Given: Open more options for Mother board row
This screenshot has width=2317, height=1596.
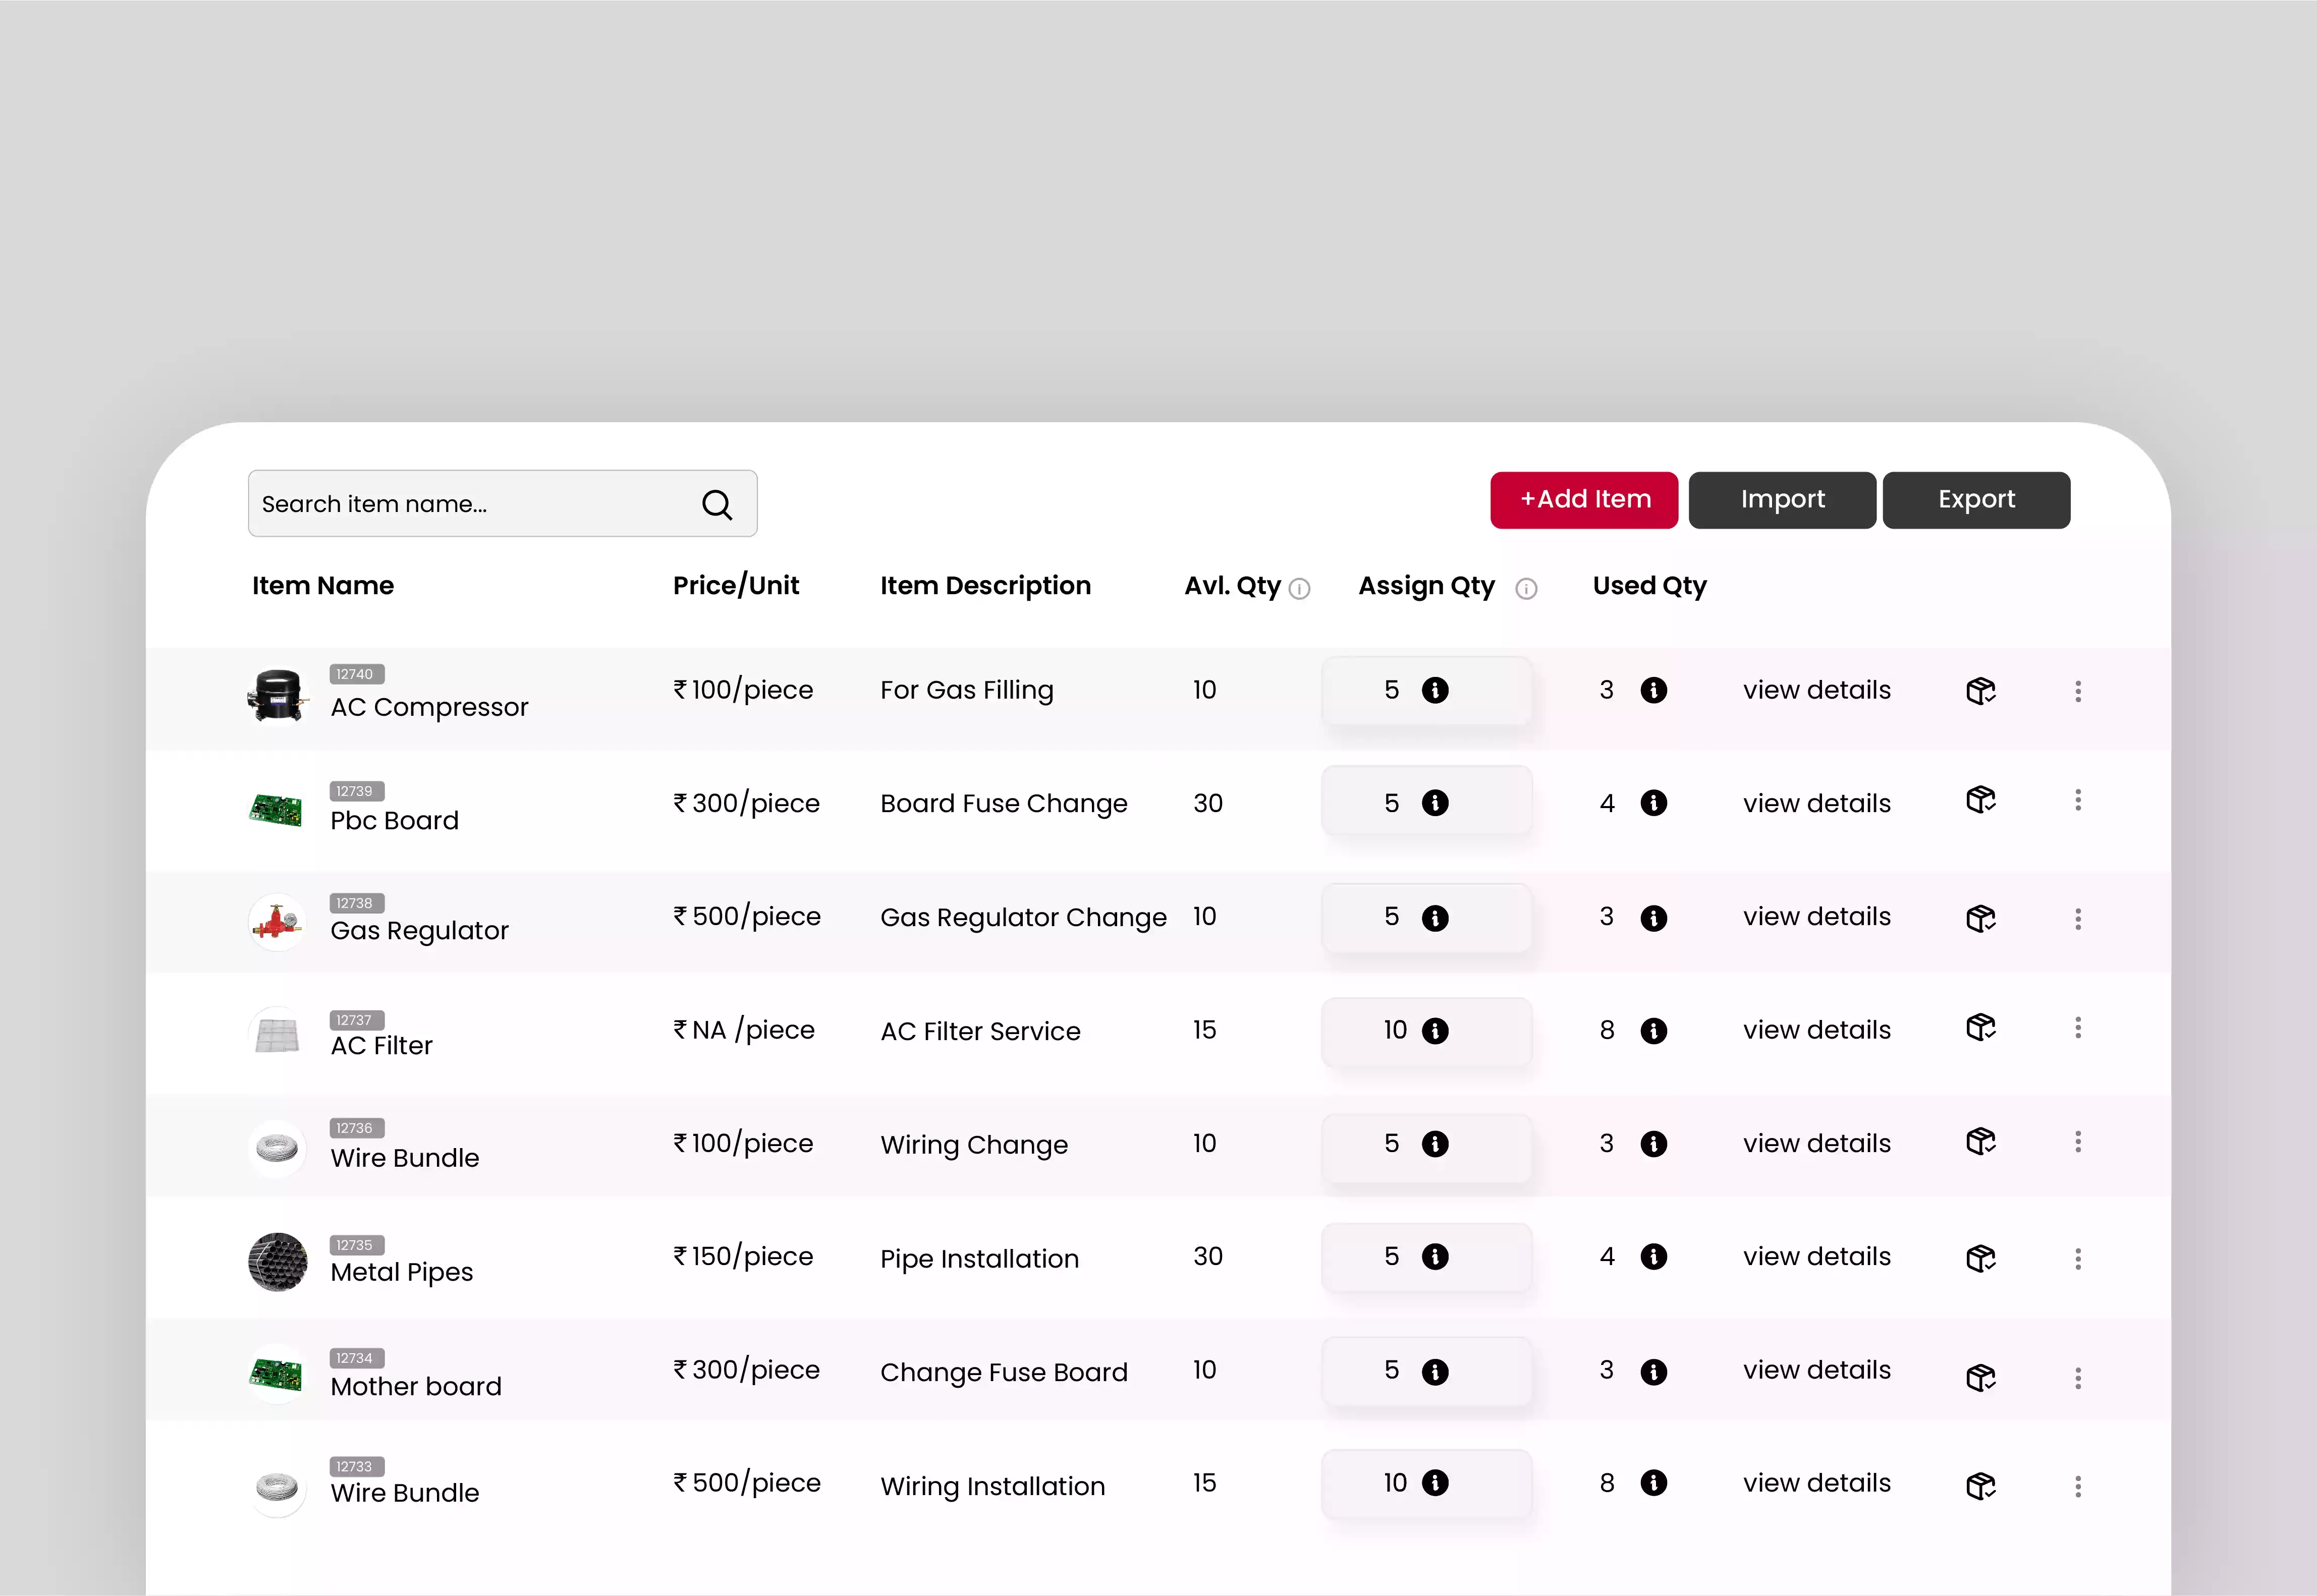Looking at the screenshot, I should pyautogui.click(x=2078, y=1379).
